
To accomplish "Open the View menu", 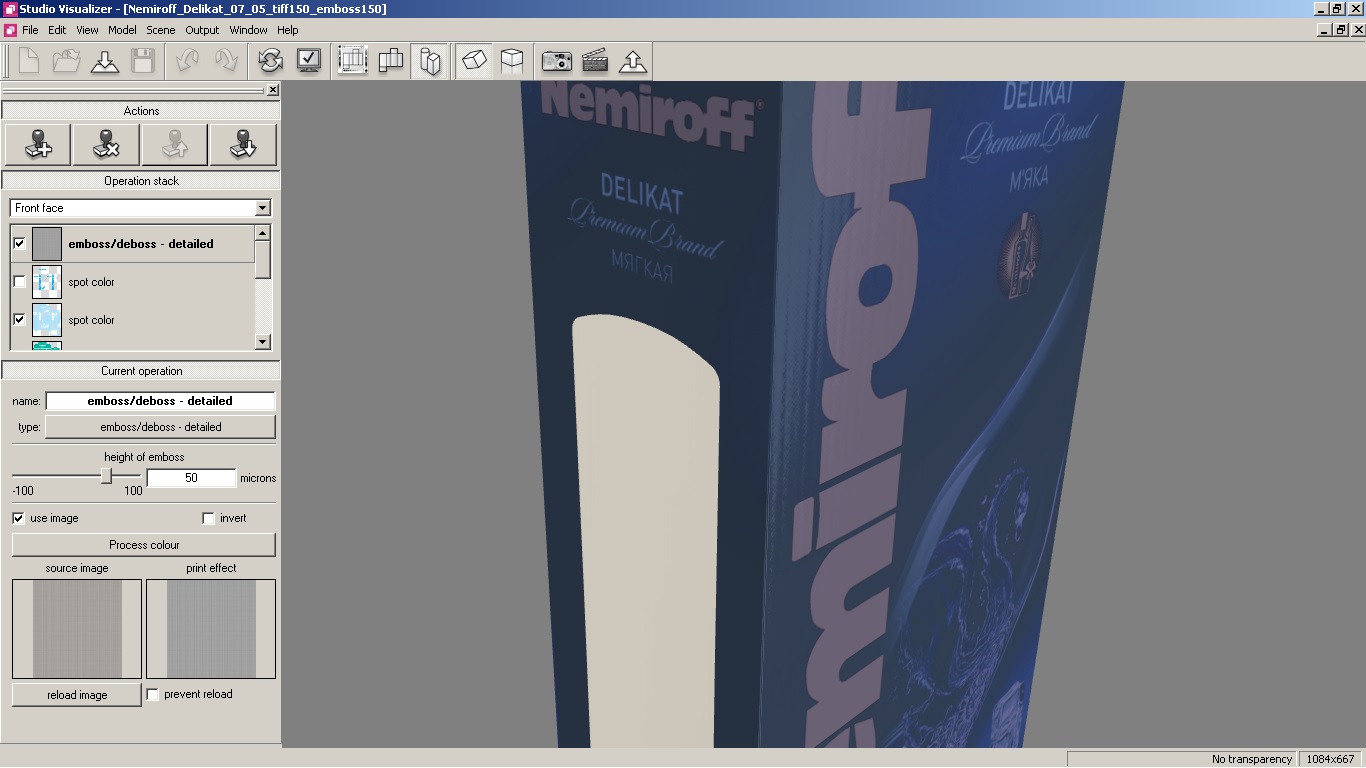I will click(x=88, y=30).
